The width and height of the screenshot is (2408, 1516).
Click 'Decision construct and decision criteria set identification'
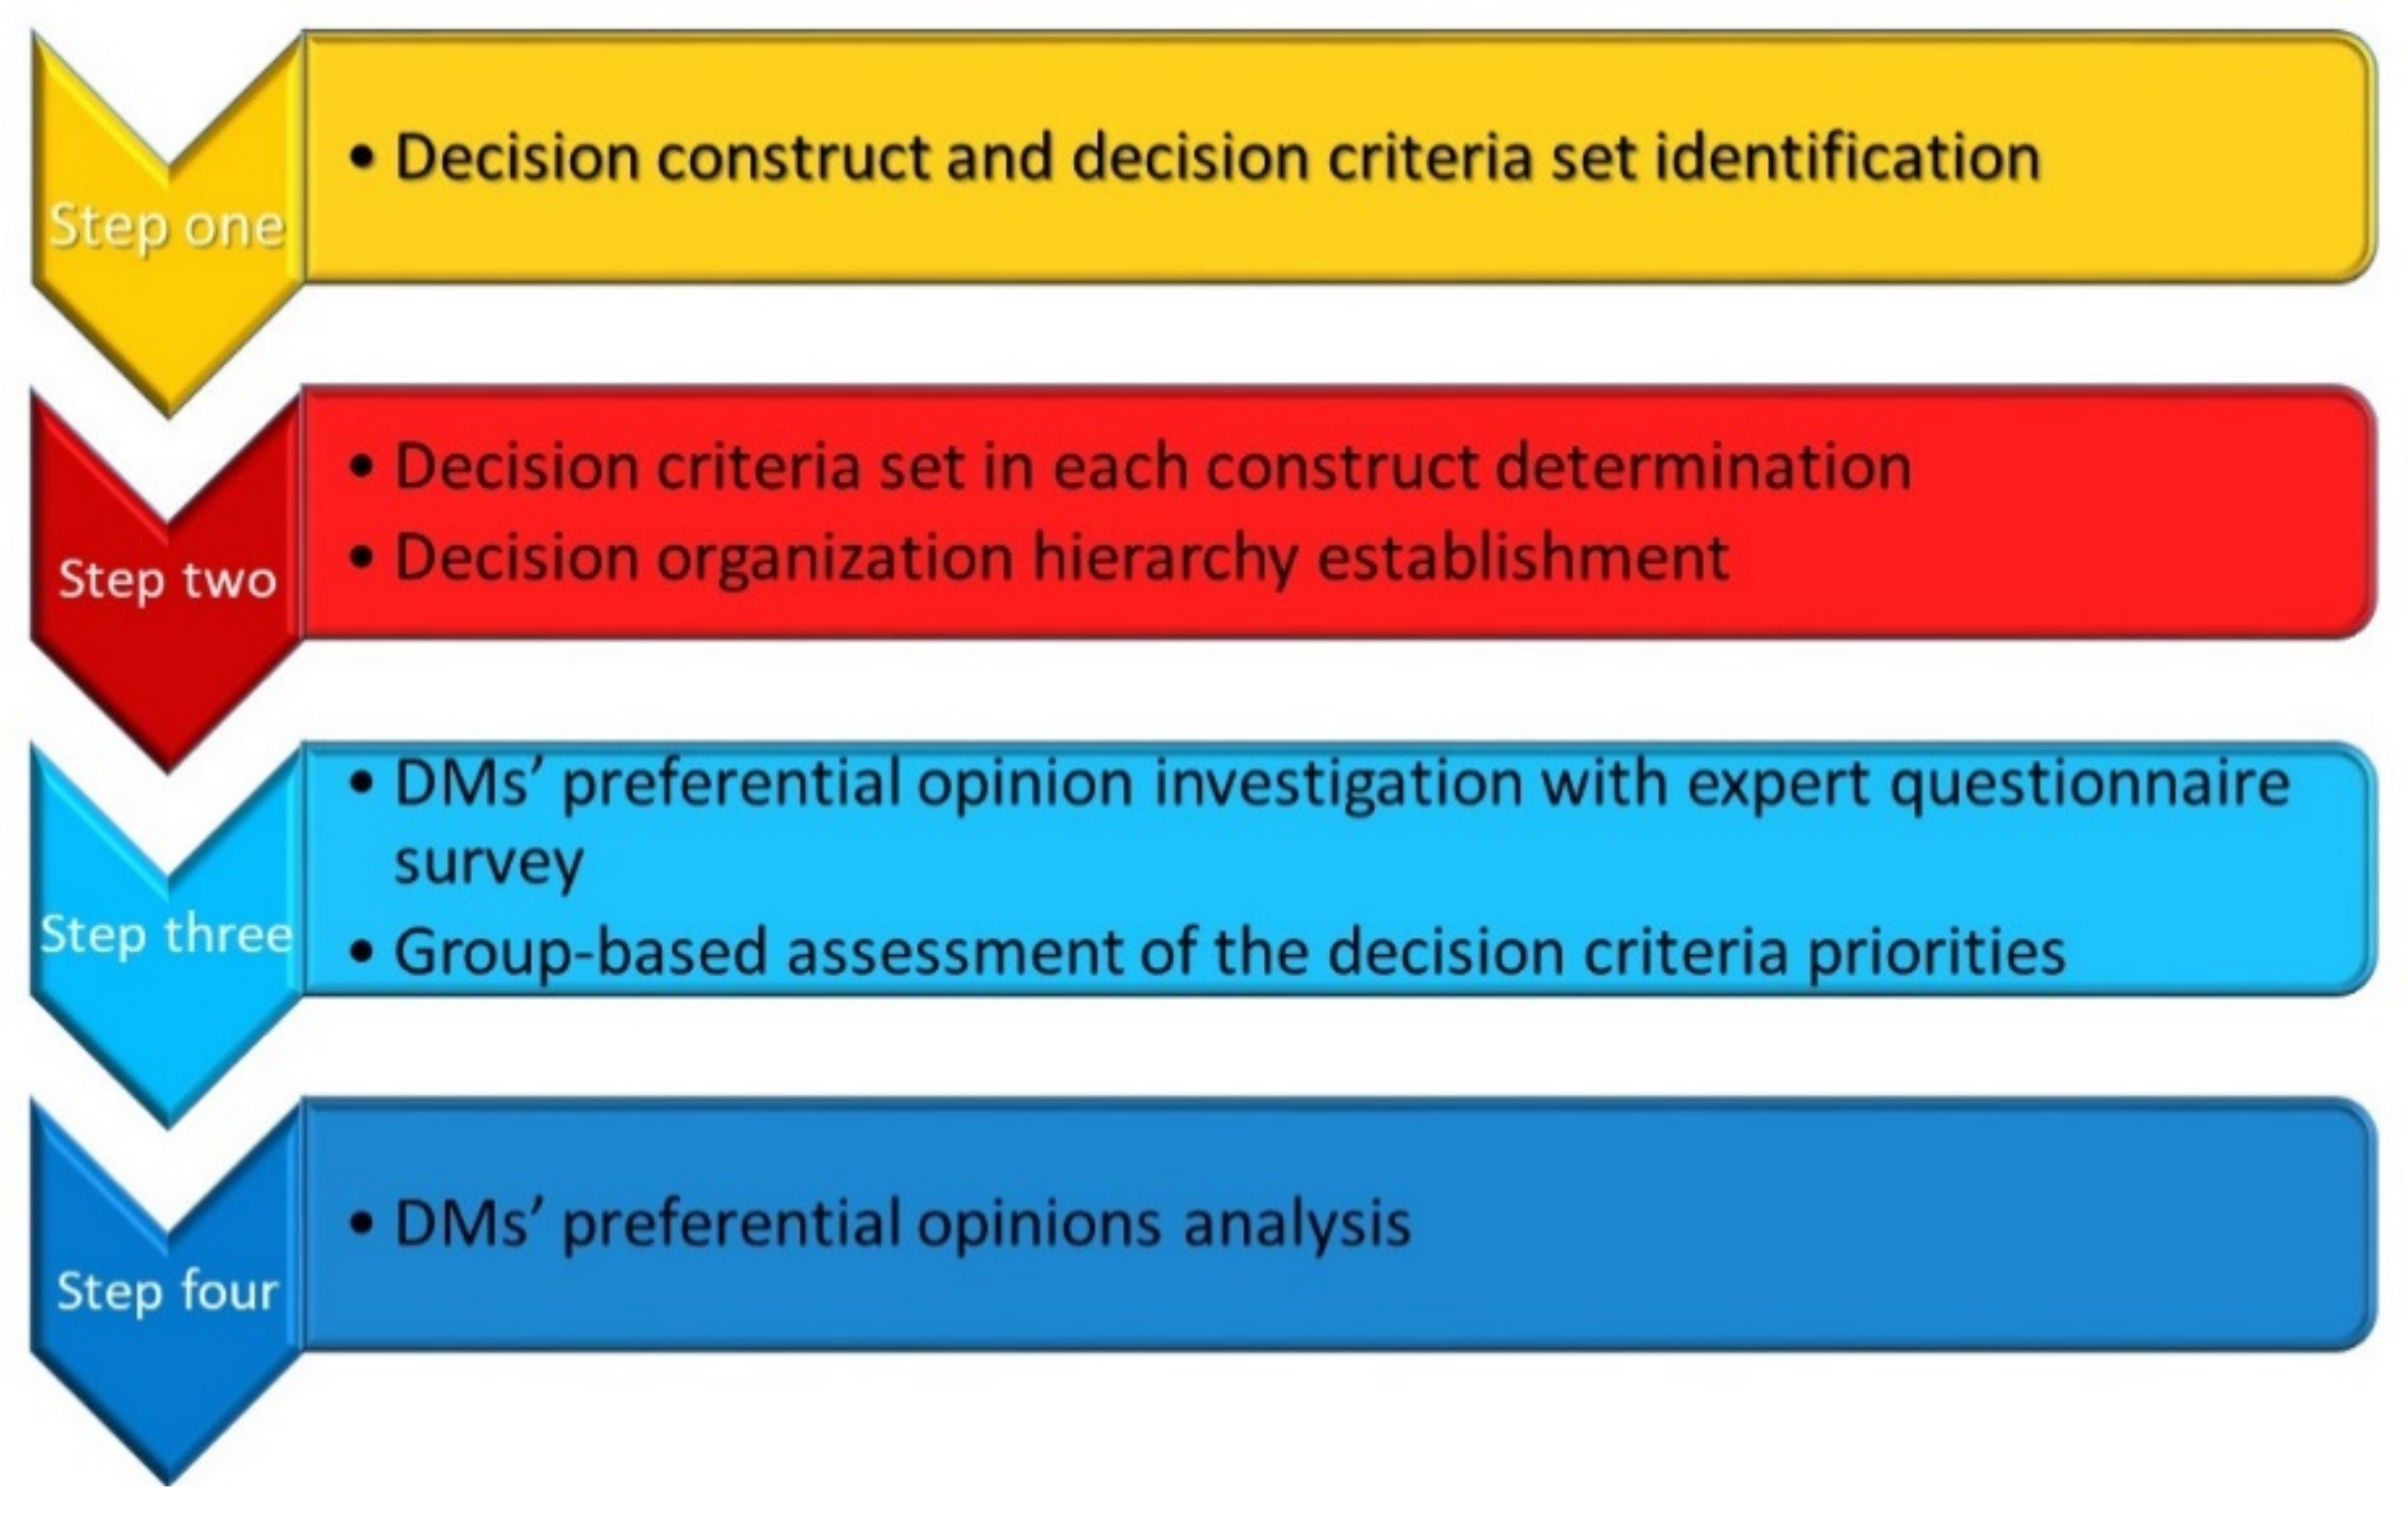click(x=1217, y=158)
